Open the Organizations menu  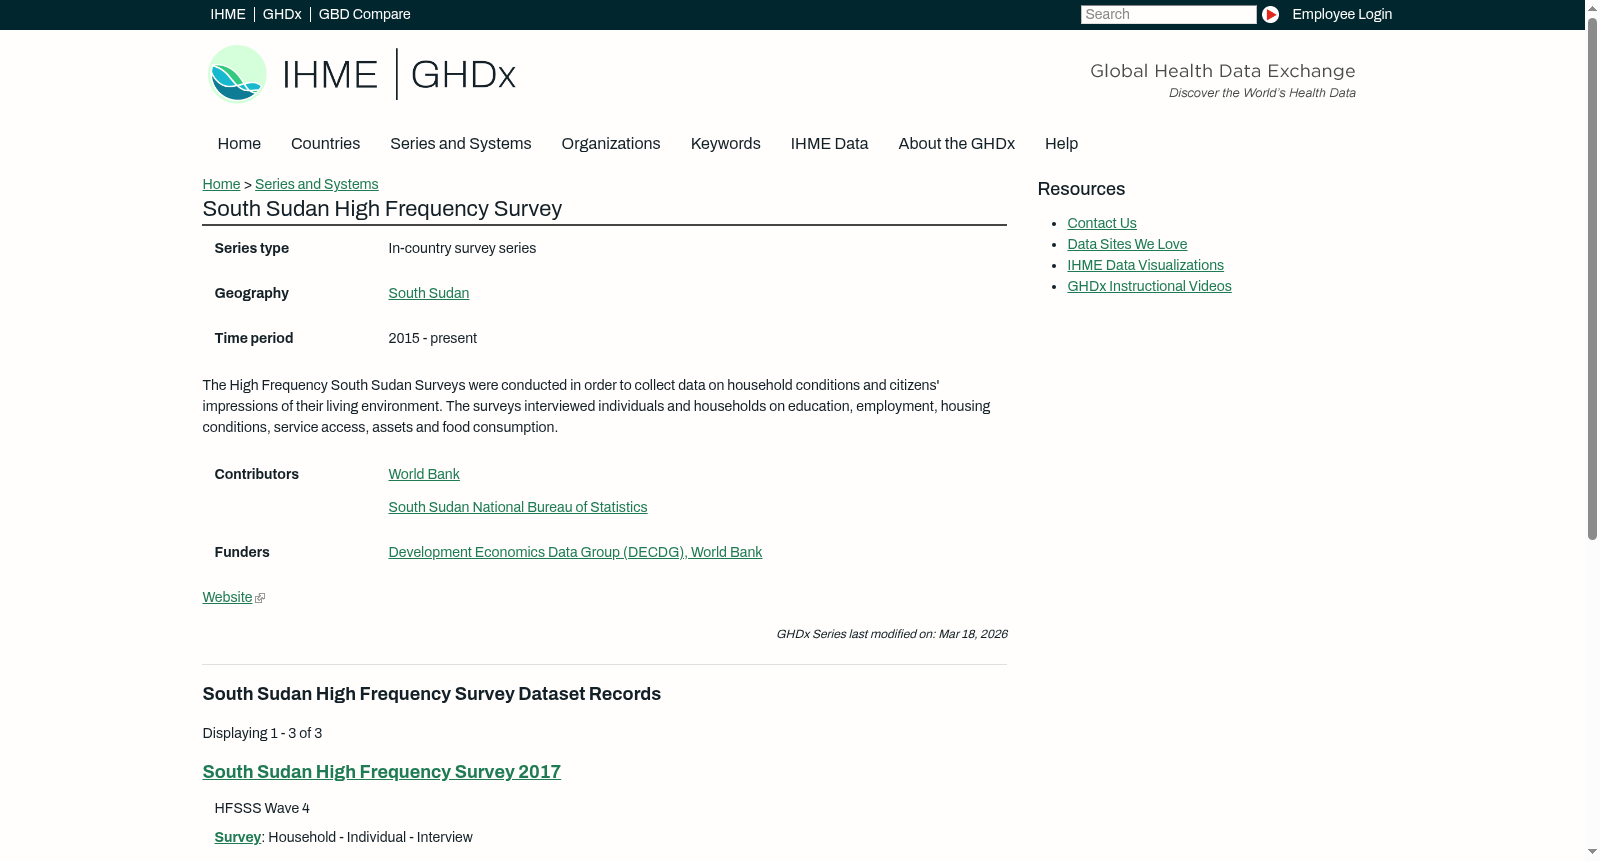(611, 144)
